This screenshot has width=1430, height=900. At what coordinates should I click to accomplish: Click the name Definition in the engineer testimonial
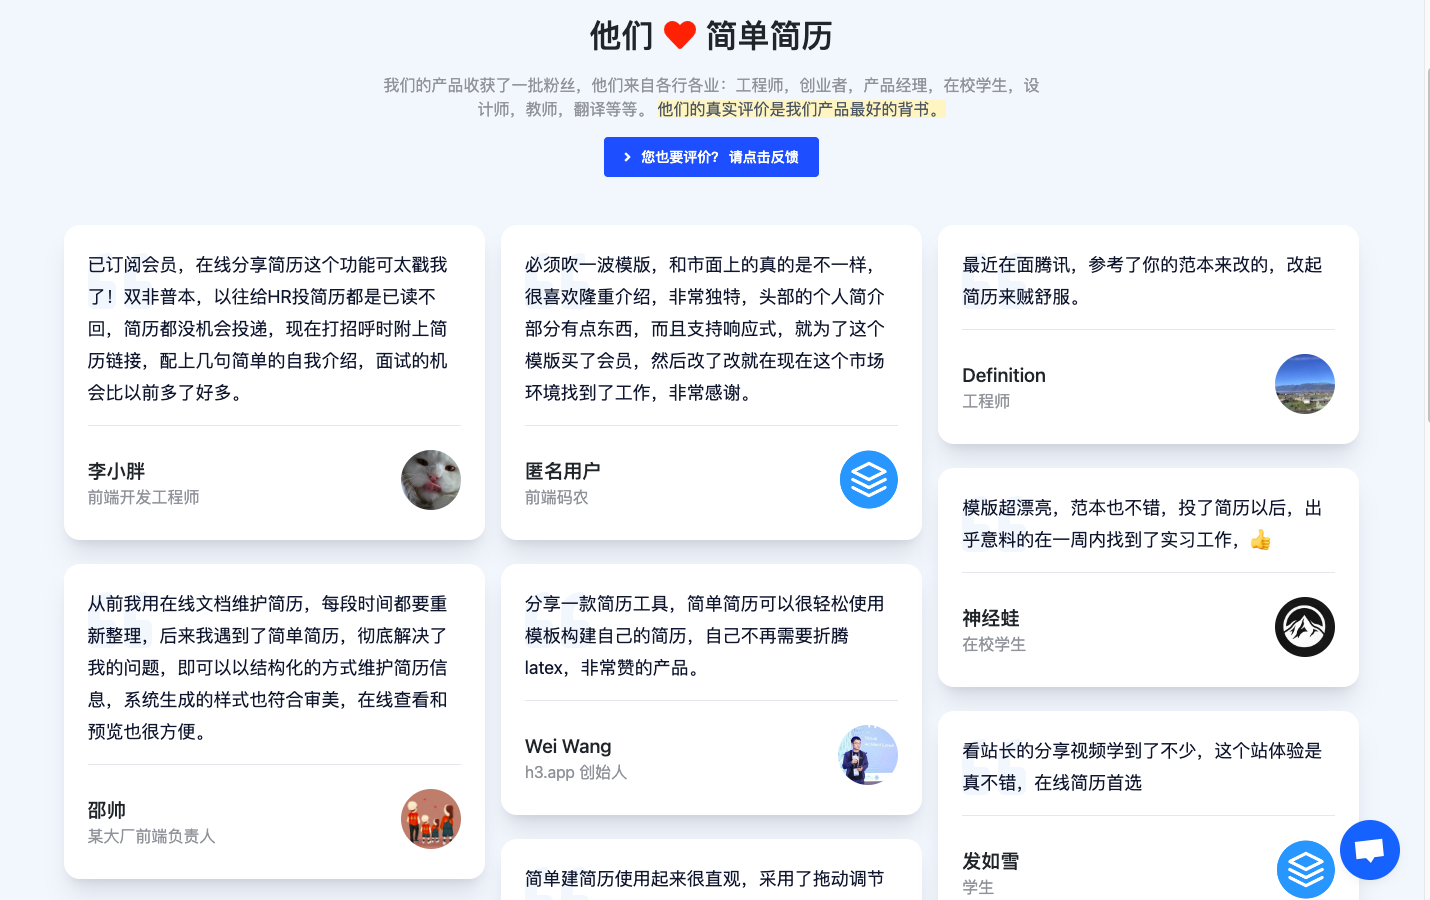point(1004,375)
